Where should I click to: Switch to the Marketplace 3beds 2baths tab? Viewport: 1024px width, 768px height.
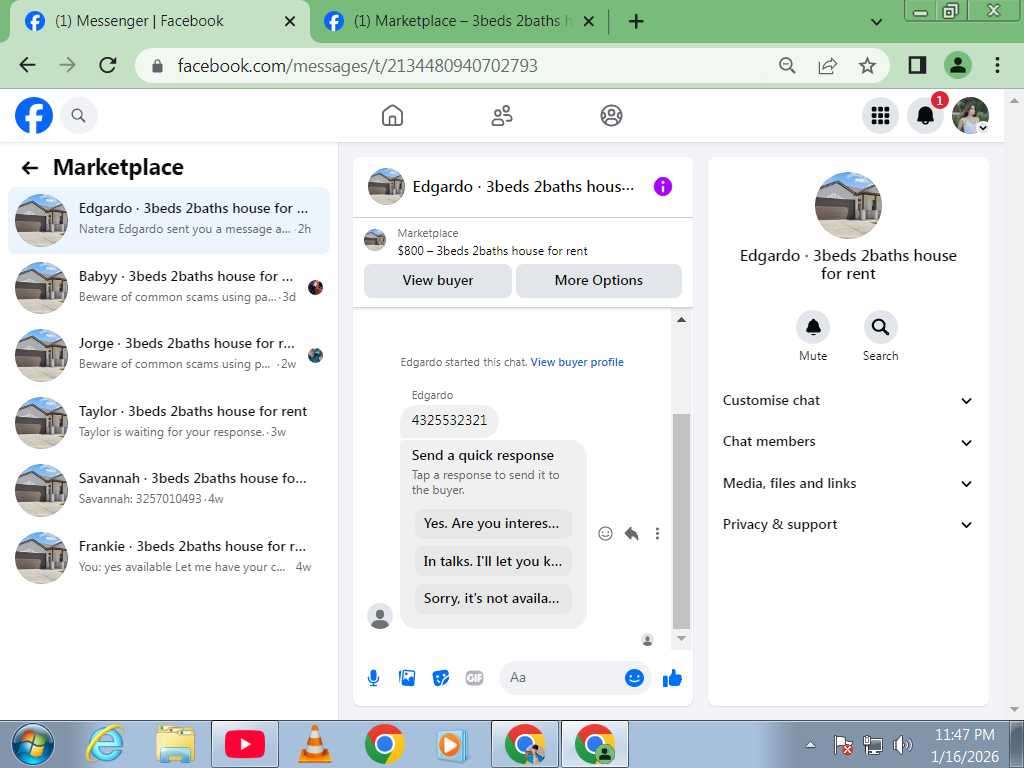[x=457, y=22]
